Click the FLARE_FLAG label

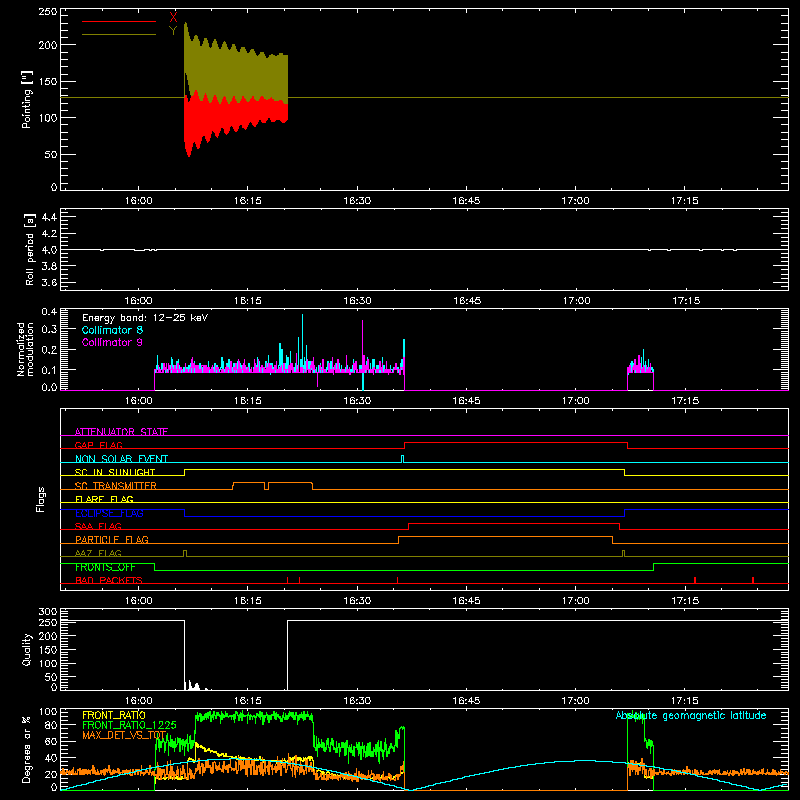[x=104, y=499]
